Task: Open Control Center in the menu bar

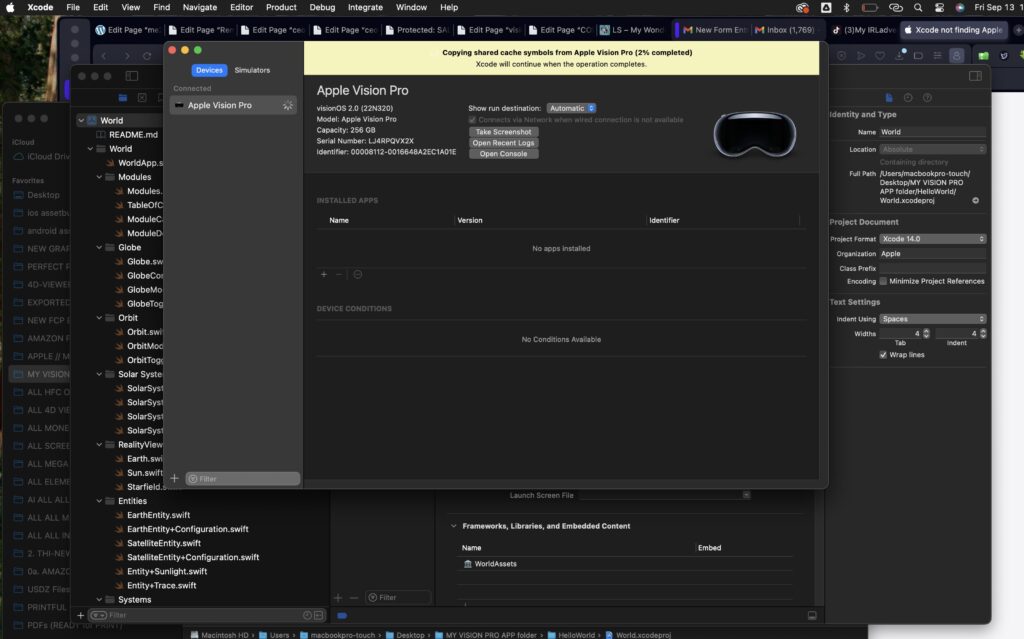Action: [939, 8]
